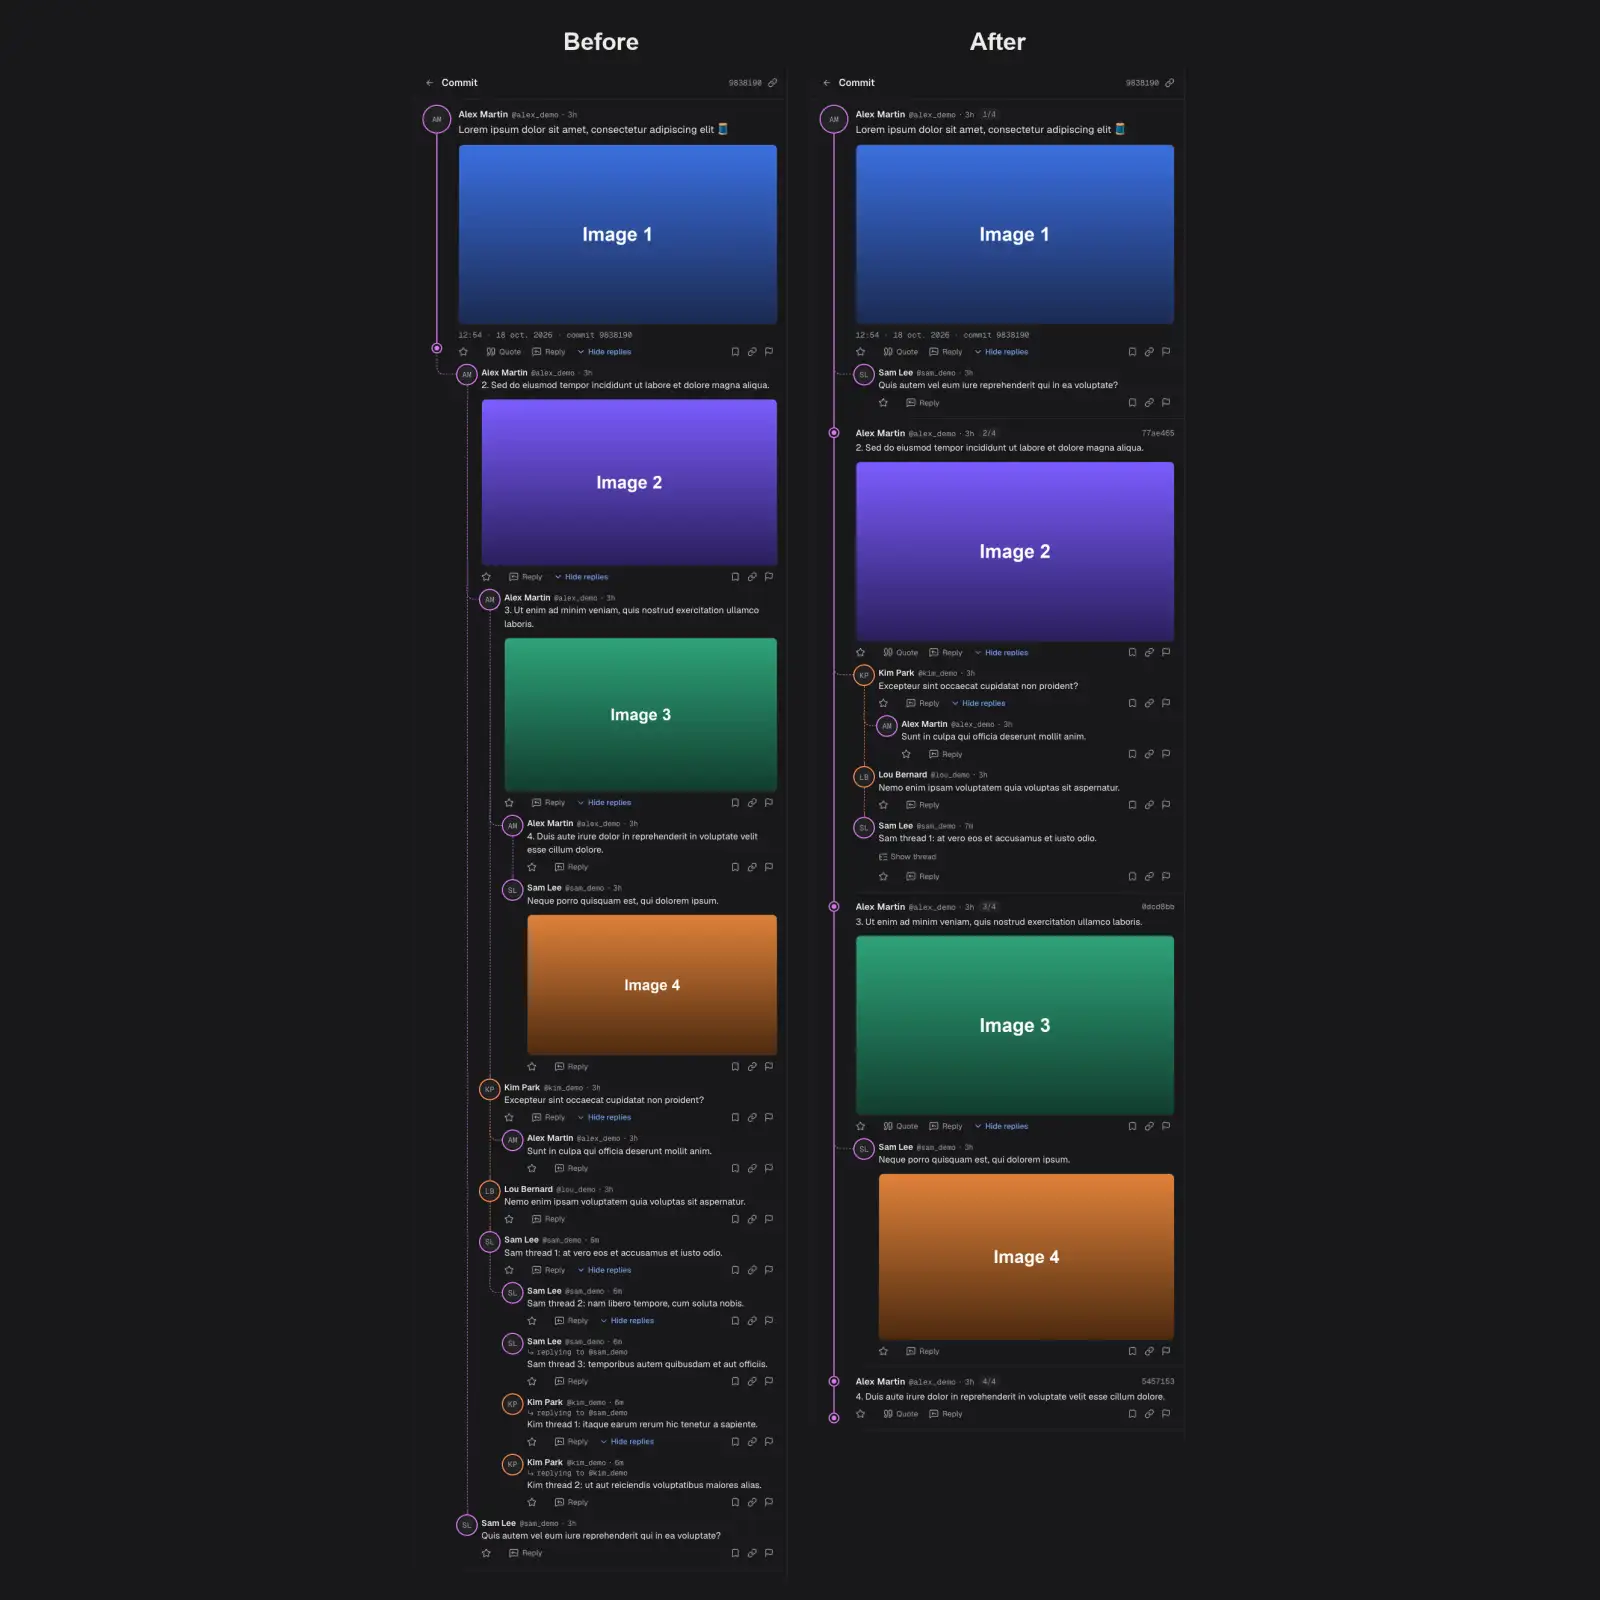Go back using the arrow in Before panel header

430,83
